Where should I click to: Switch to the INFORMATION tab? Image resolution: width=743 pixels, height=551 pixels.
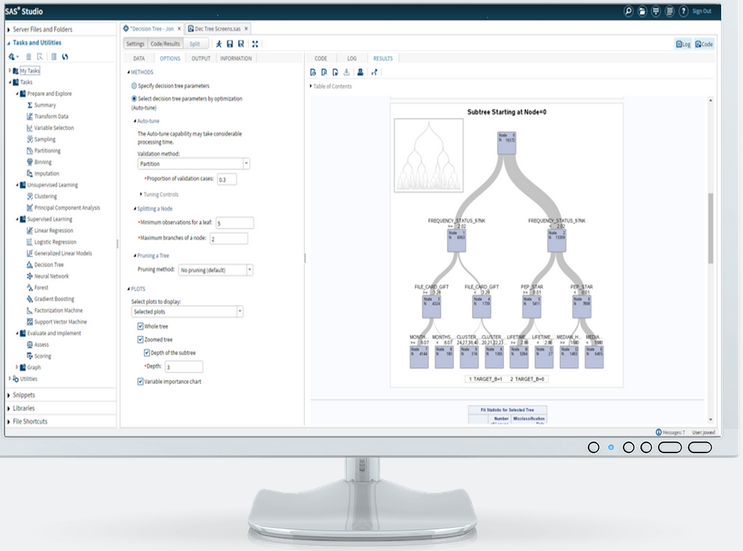(236, 58)
